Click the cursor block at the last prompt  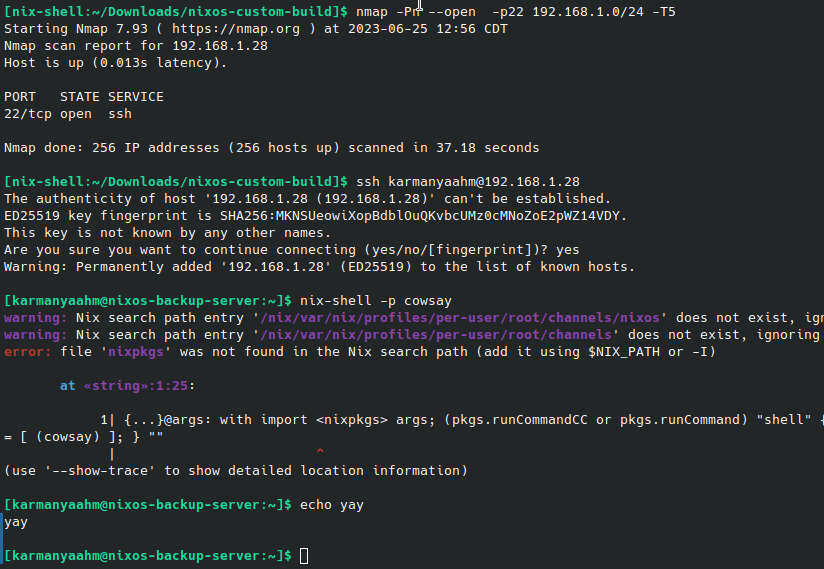304,555
